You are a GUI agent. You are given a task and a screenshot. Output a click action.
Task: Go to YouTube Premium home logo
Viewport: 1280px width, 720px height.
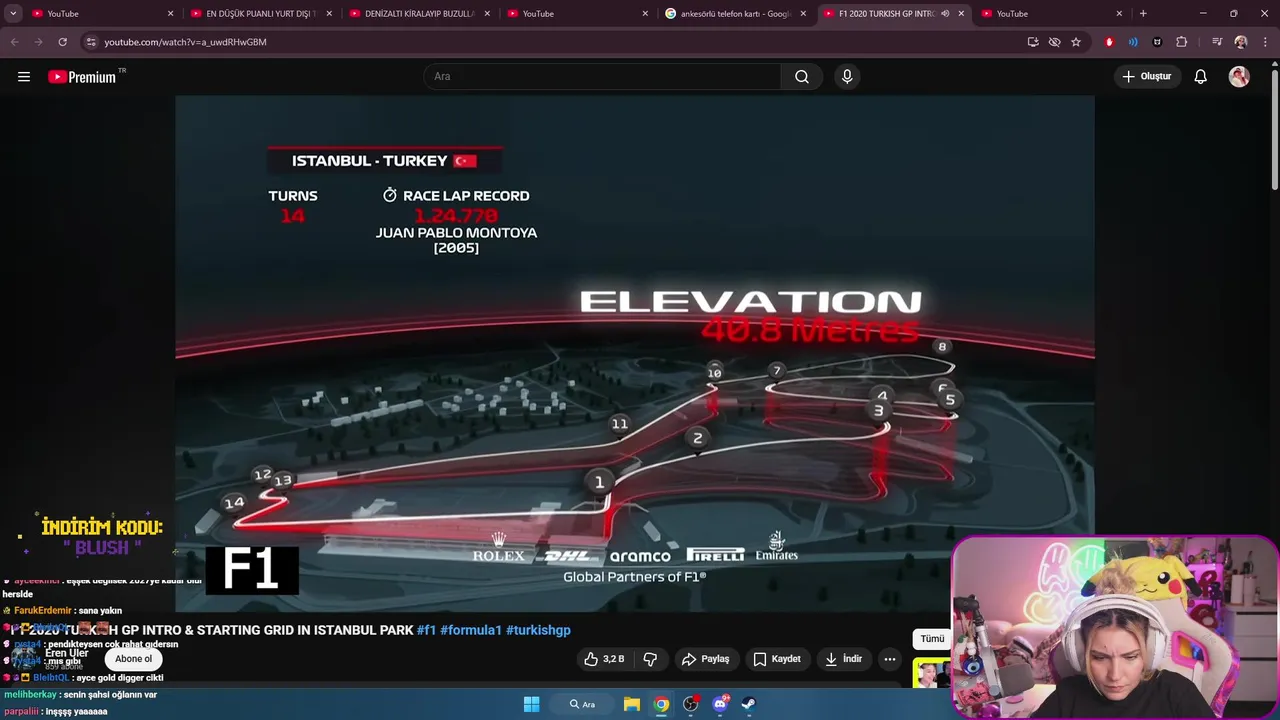click(x=82, y=77)
